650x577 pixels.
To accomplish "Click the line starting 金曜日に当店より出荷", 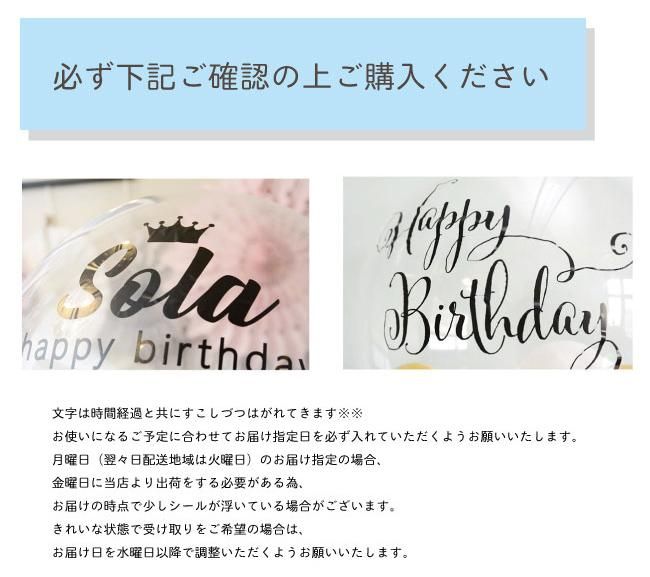I will point(179,483).
